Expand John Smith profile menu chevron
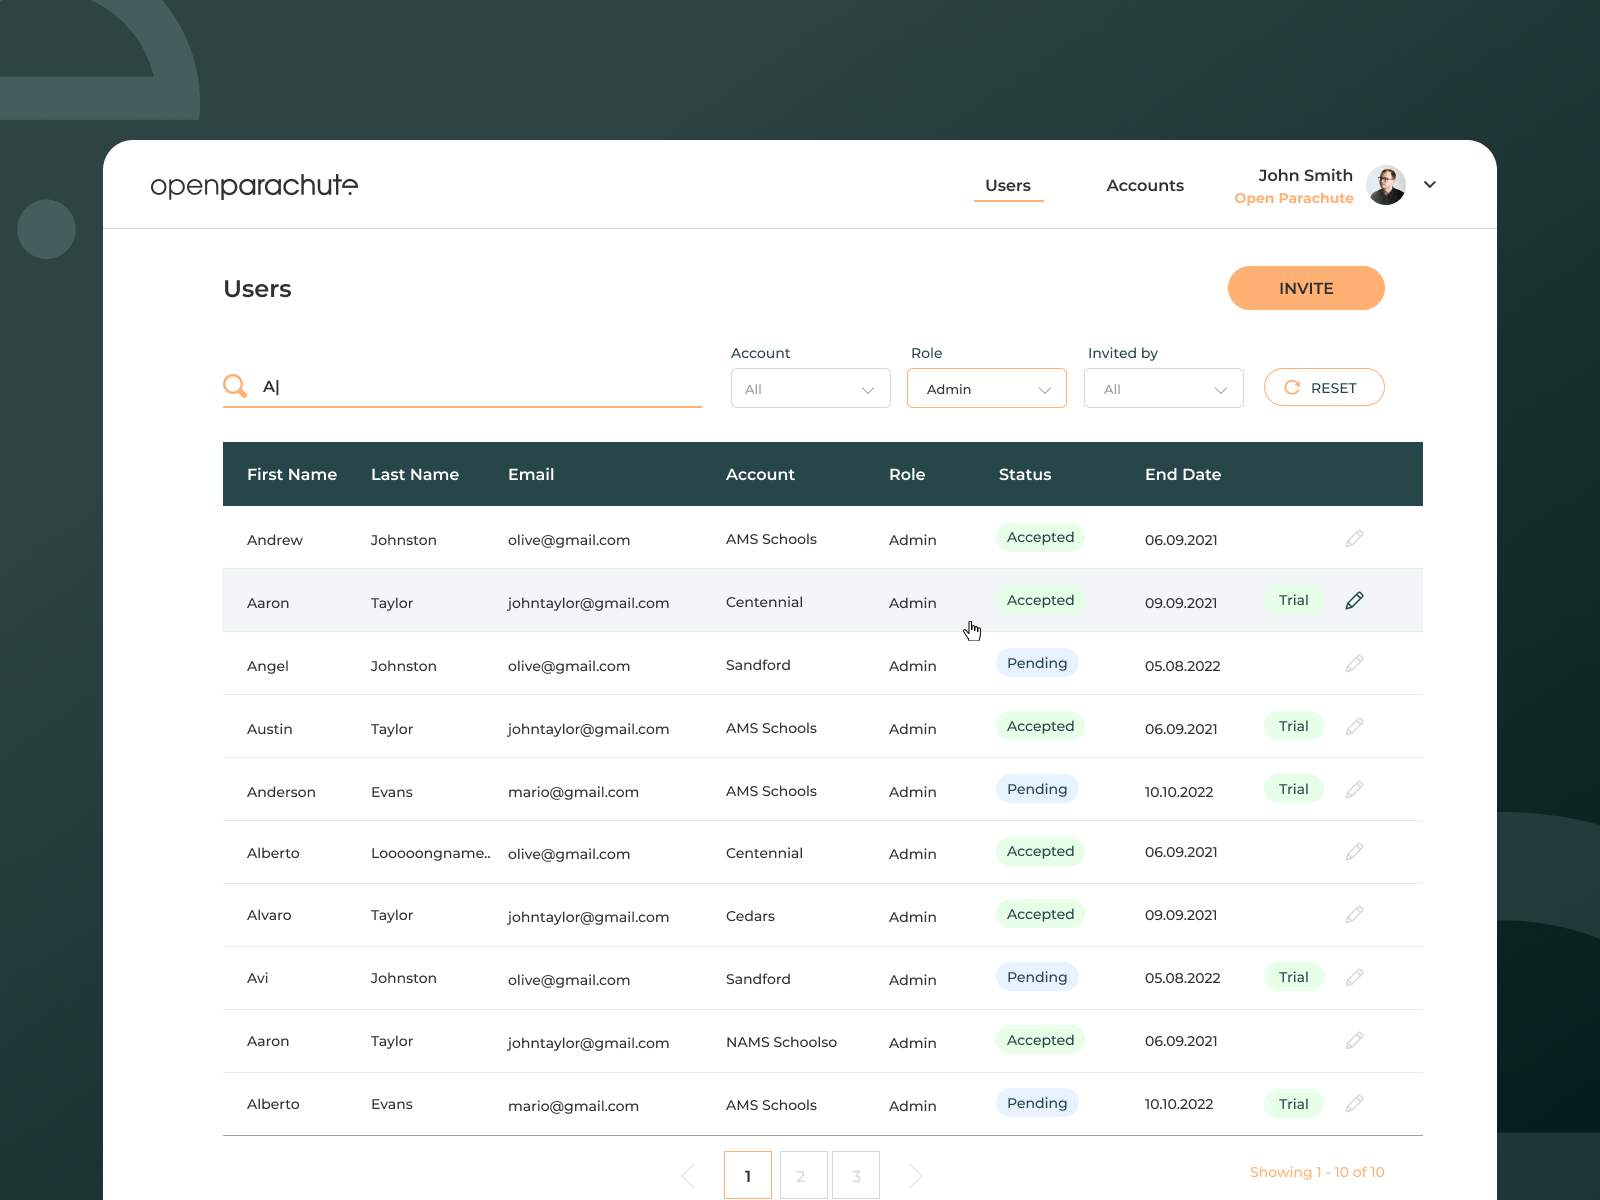Image resolution: width=1600 pixels, height=1200 pixels. (x=1430, y=185)
